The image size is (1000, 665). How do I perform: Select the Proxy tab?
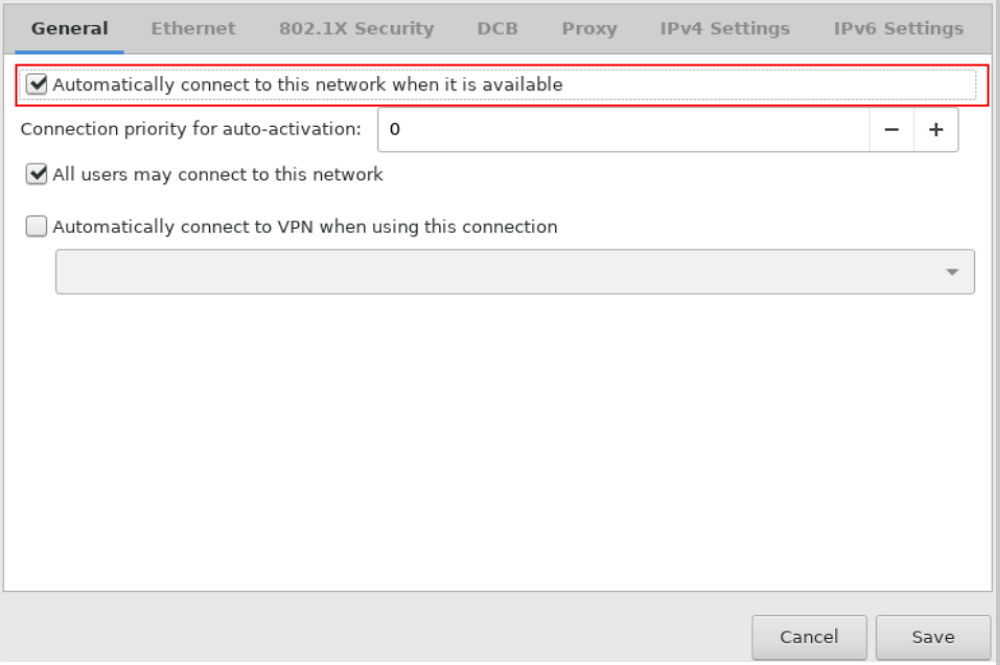click(x=589, y=29)
